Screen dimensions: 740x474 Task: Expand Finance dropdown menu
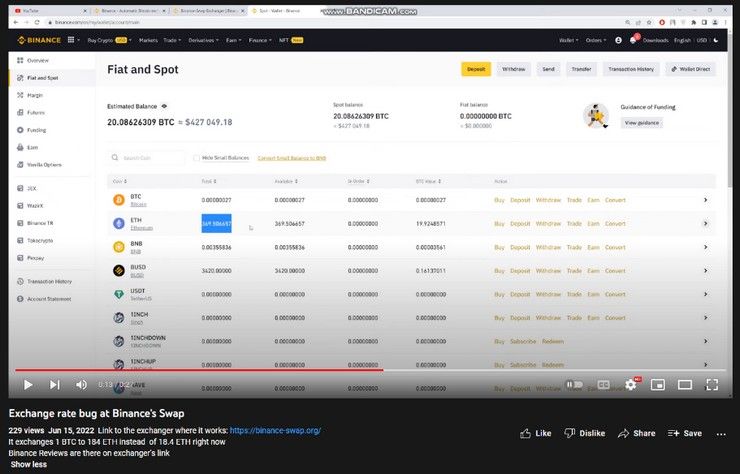(260, 40)
